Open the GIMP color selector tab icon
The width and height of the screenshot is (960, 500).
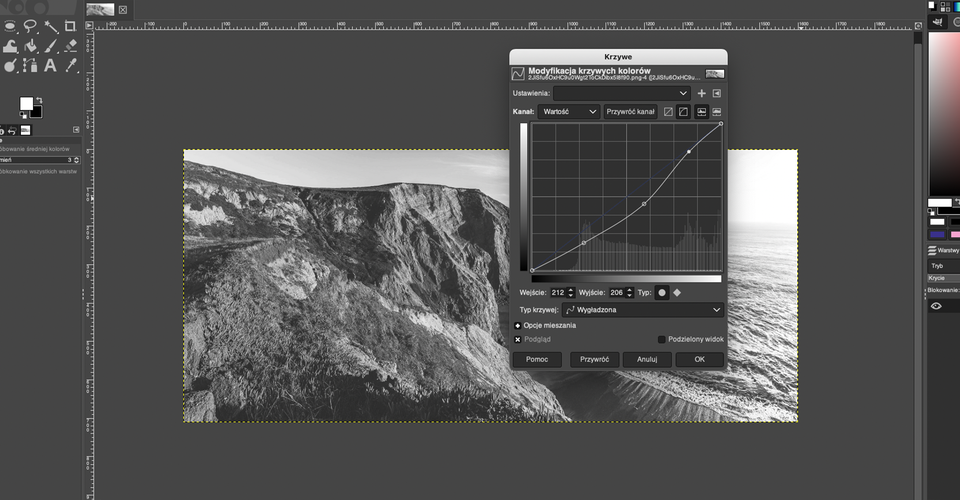tap(937, 22)
